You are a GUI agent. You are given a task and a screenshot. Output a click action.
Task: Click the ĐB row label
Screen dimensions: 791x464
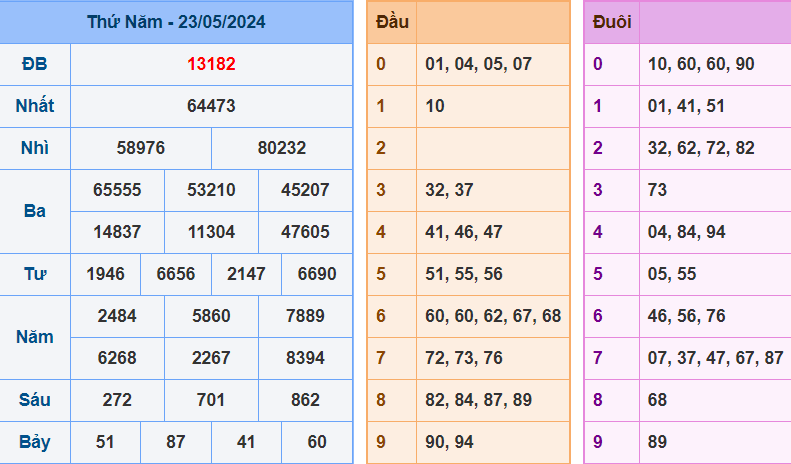[x=35, y=64]
